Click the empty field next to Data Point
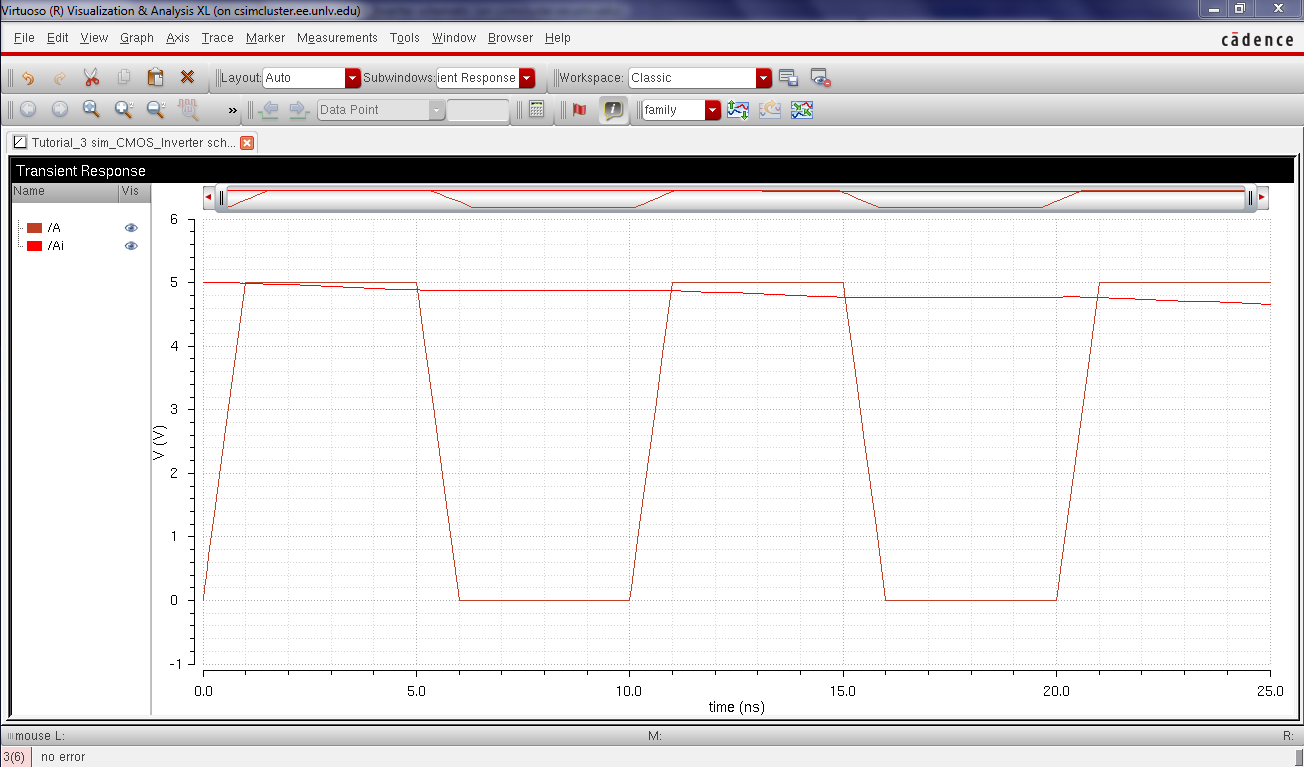Viewport: 1304px width, 767px height. point(478,110)
